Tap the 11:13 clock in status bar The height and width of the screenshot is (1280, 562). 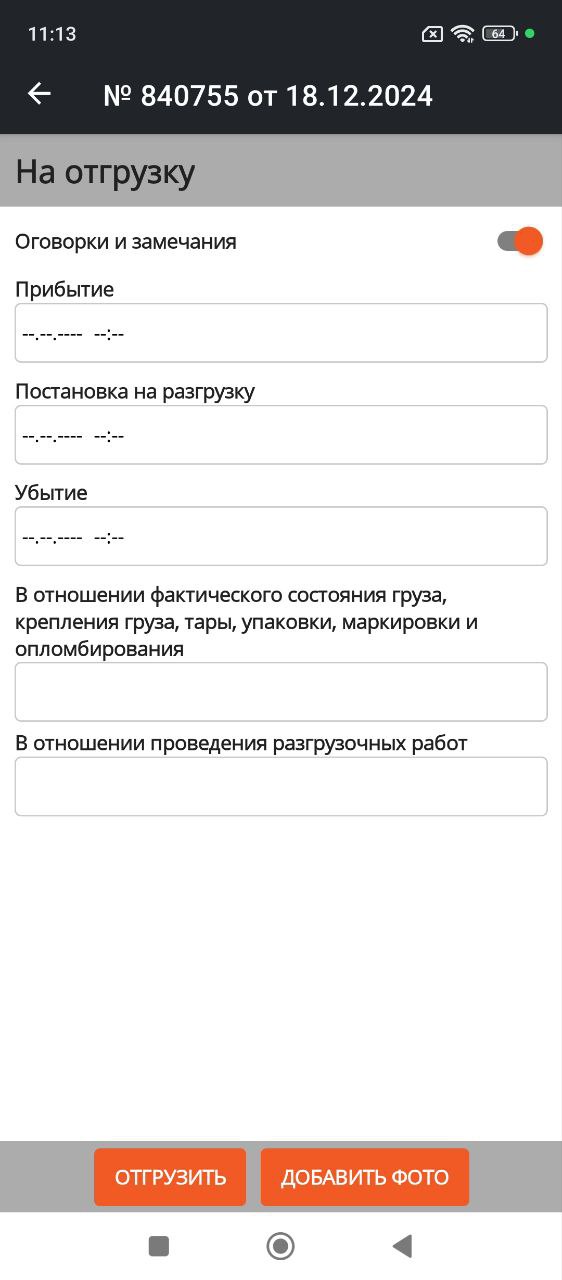52,34
